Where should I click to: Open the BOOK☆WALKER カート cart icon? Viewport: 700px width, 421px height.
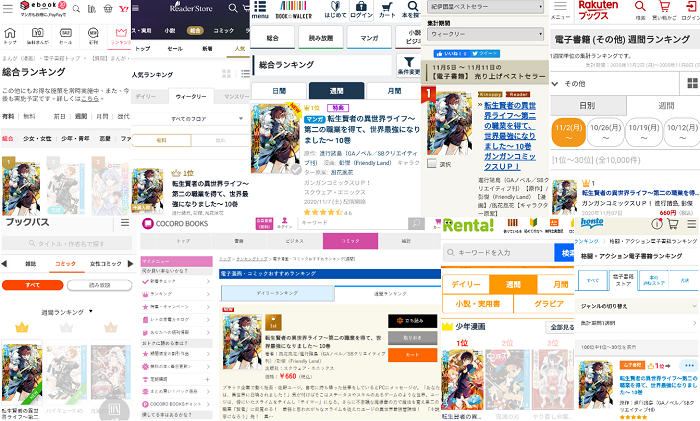click(387, 10)
